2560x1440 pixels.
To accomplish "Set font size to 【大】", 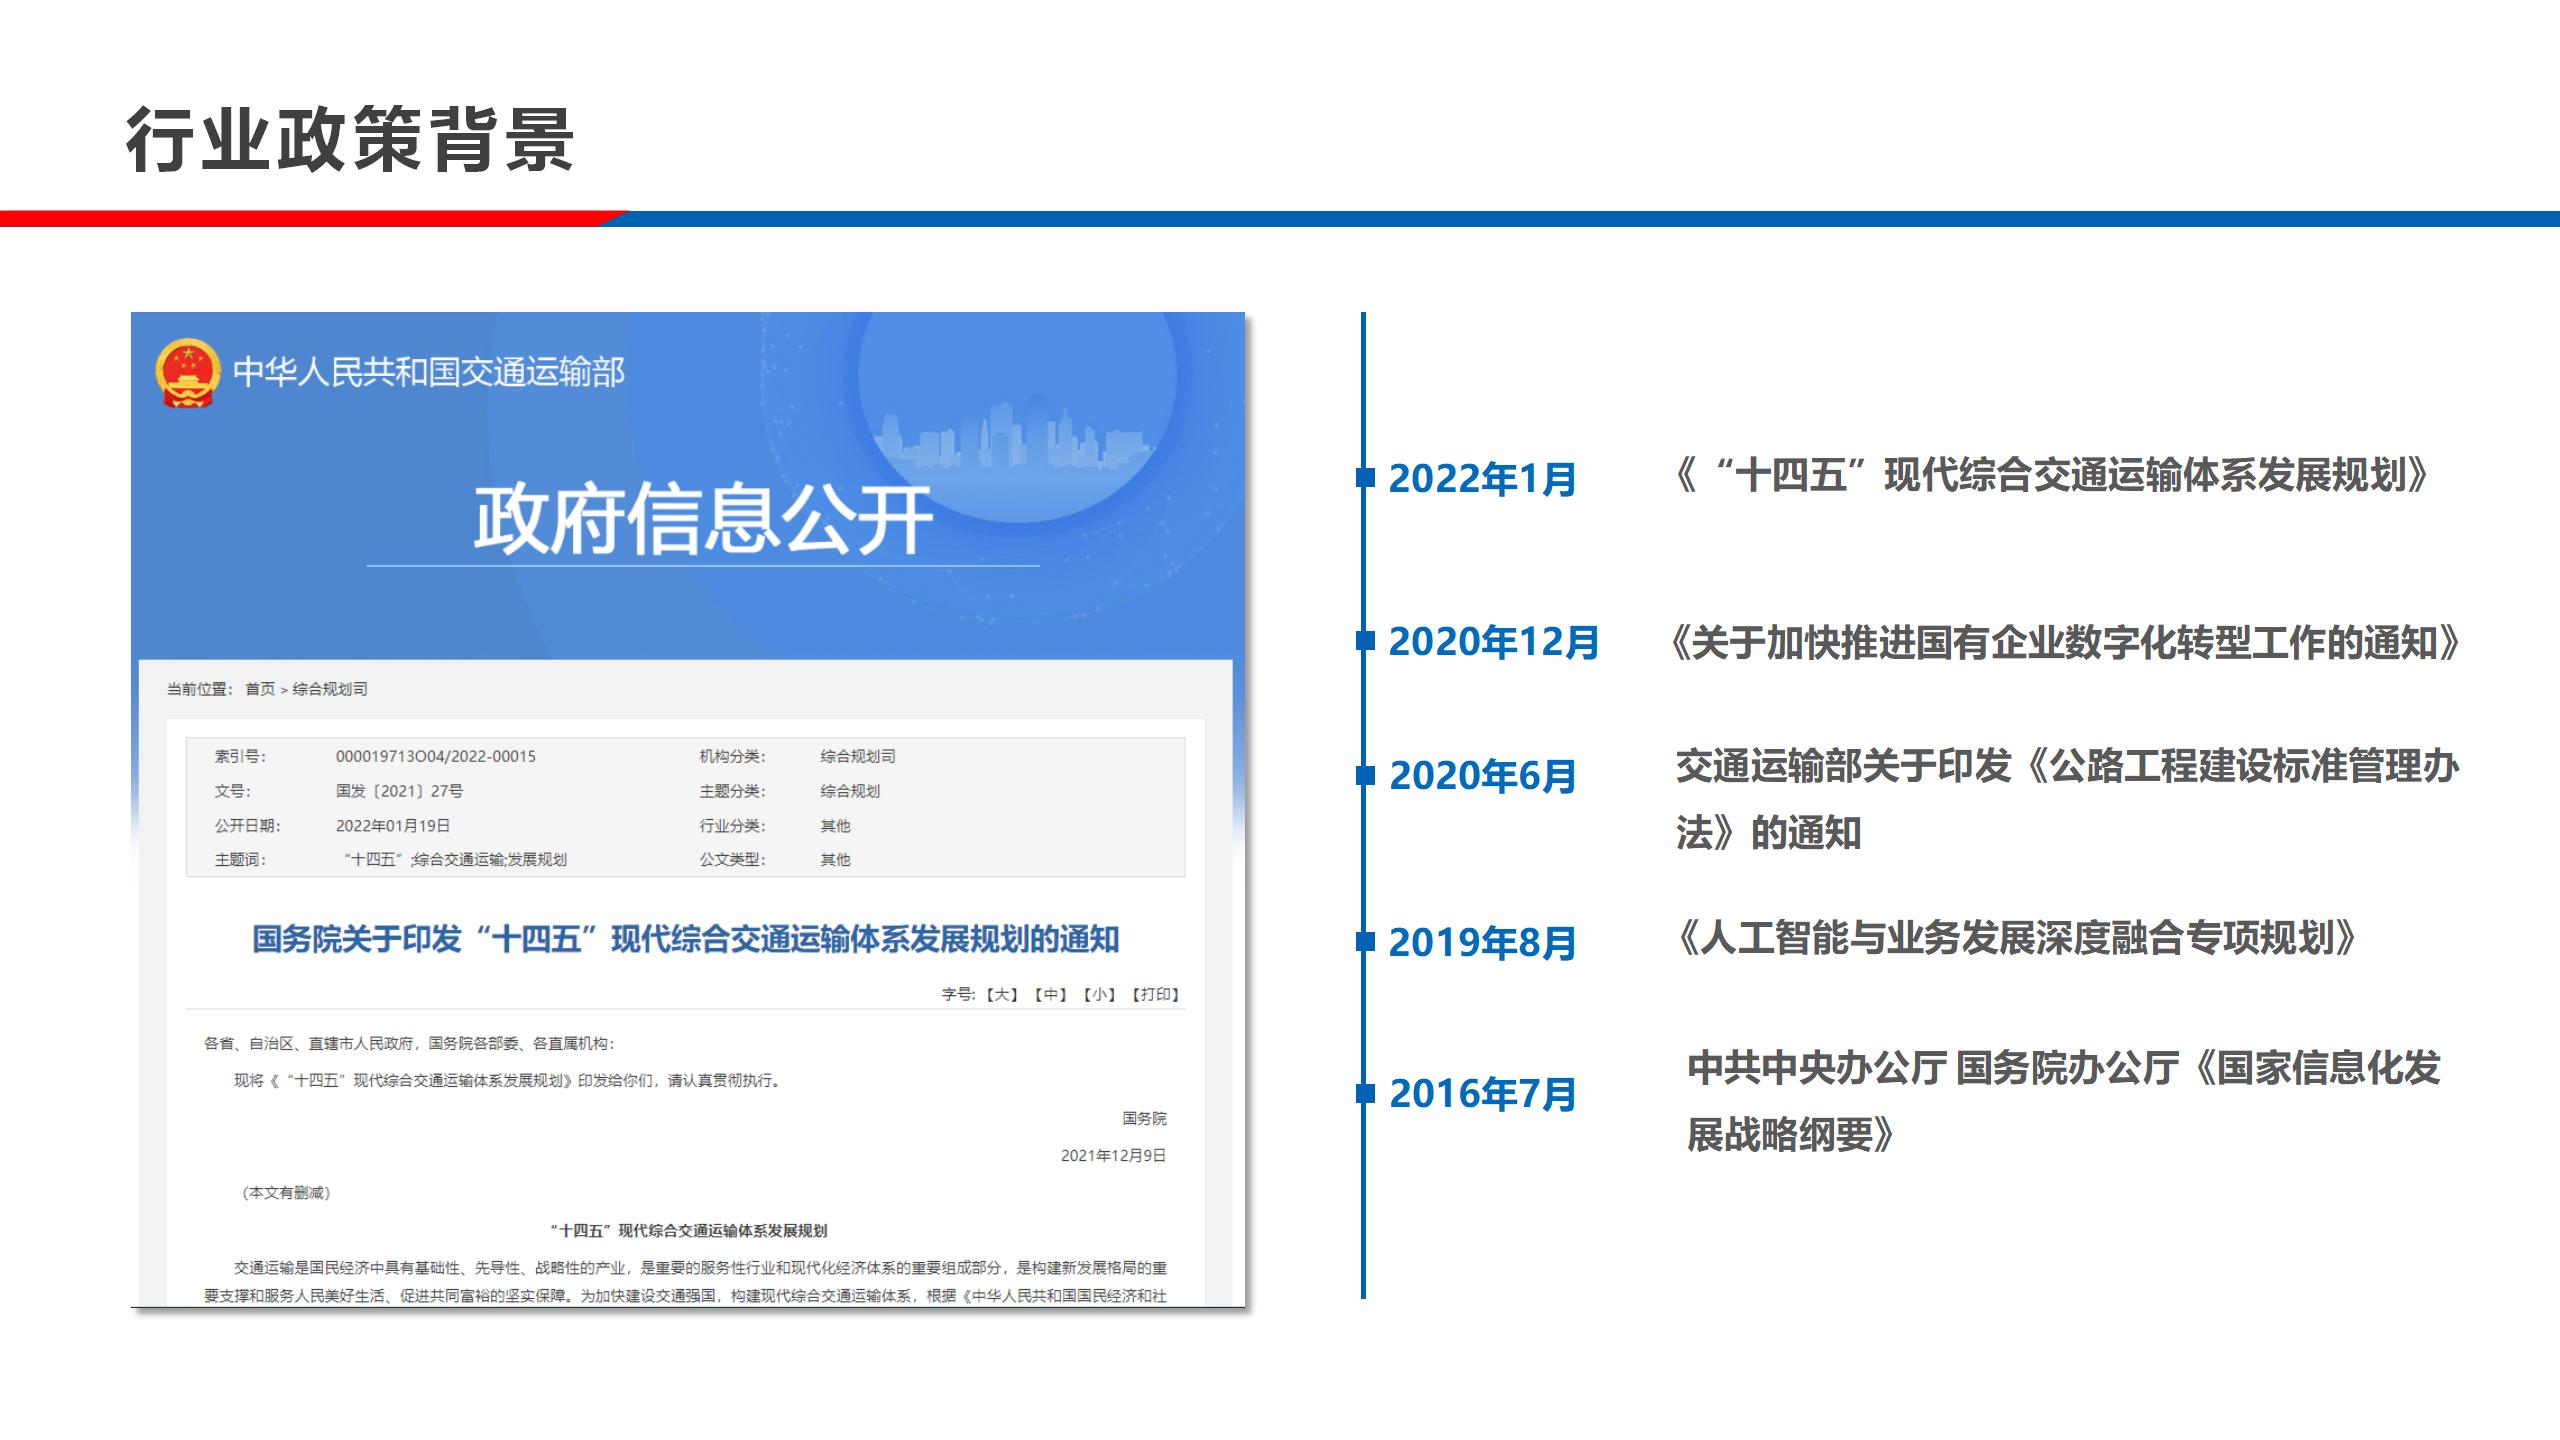I will [x=1002, y=995].
